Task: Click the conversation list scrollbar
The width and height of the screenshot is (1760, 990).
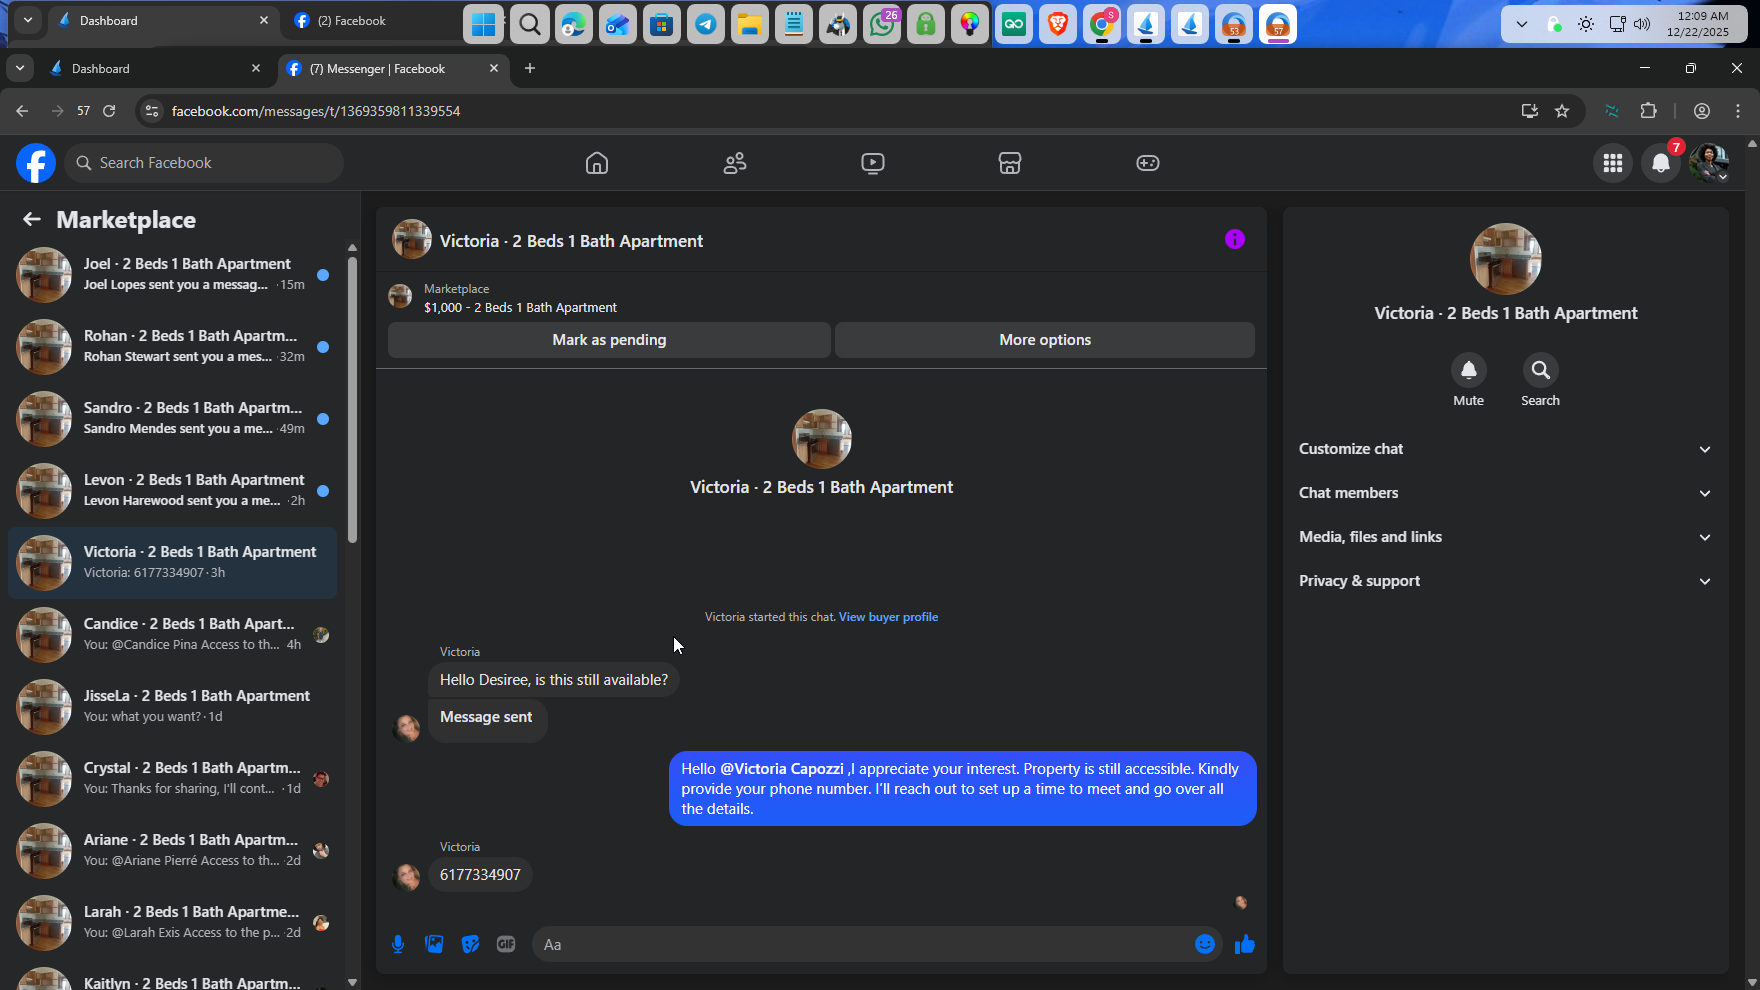Action: (352, 400)
